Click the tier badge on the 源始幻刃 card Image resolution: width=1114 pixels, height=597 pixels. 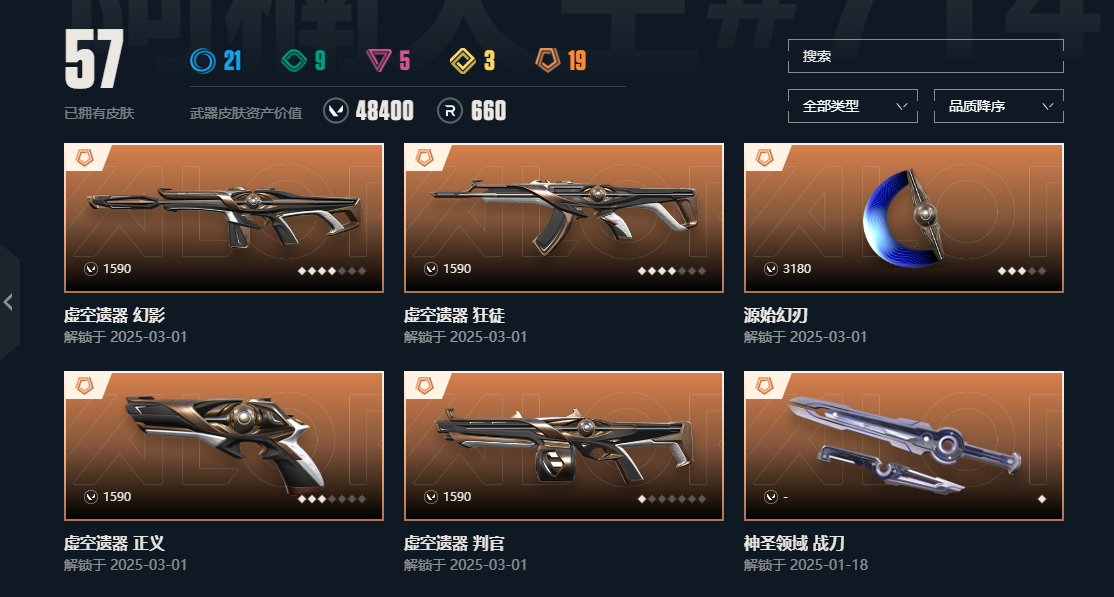pyautogui.click(x=764, y=158)
